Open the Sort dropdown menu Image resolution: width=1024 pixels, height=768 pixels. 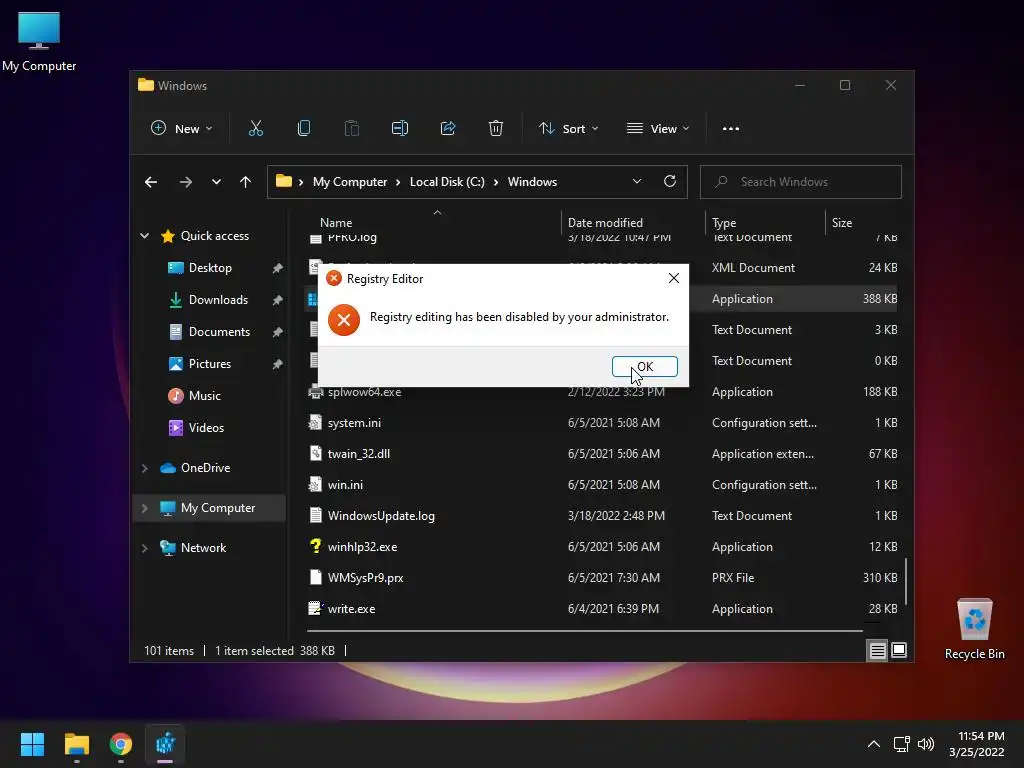pos(568,128)
